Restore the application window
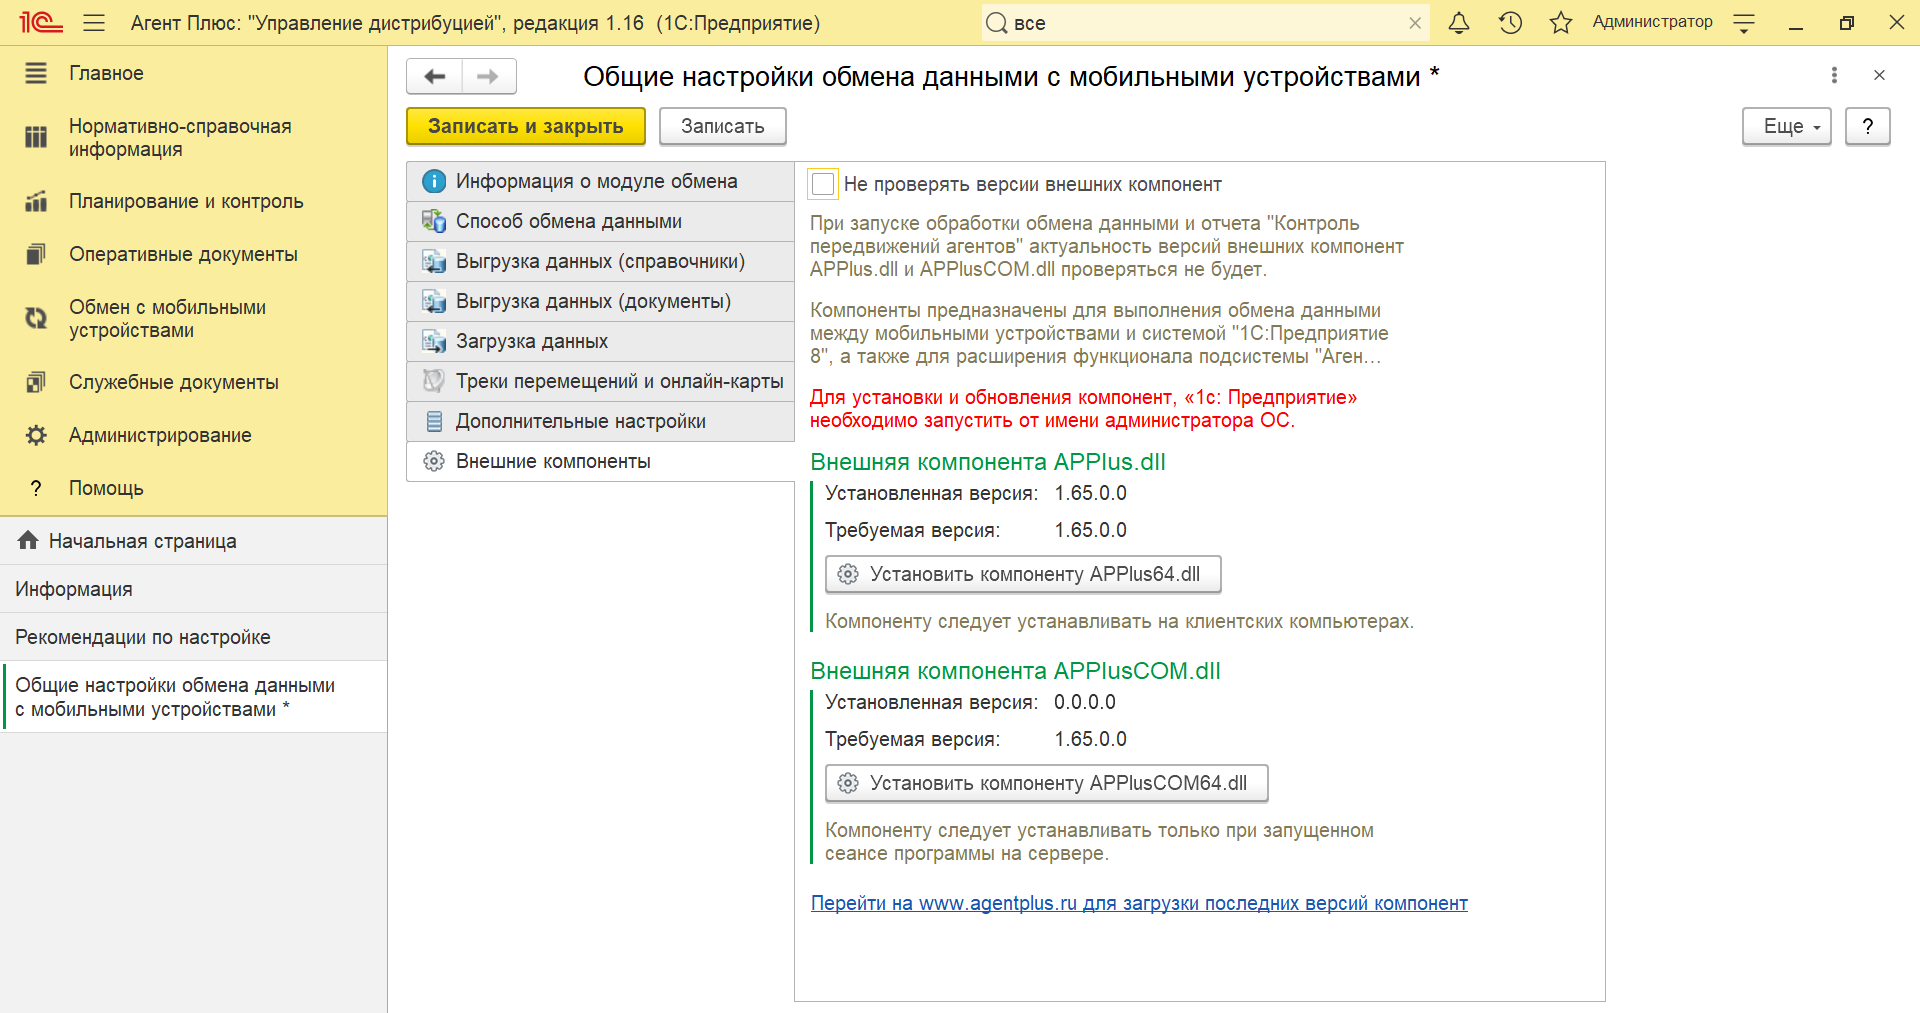The width and height of the screenshot is (1920, 1013). [x=1846, y=23]
